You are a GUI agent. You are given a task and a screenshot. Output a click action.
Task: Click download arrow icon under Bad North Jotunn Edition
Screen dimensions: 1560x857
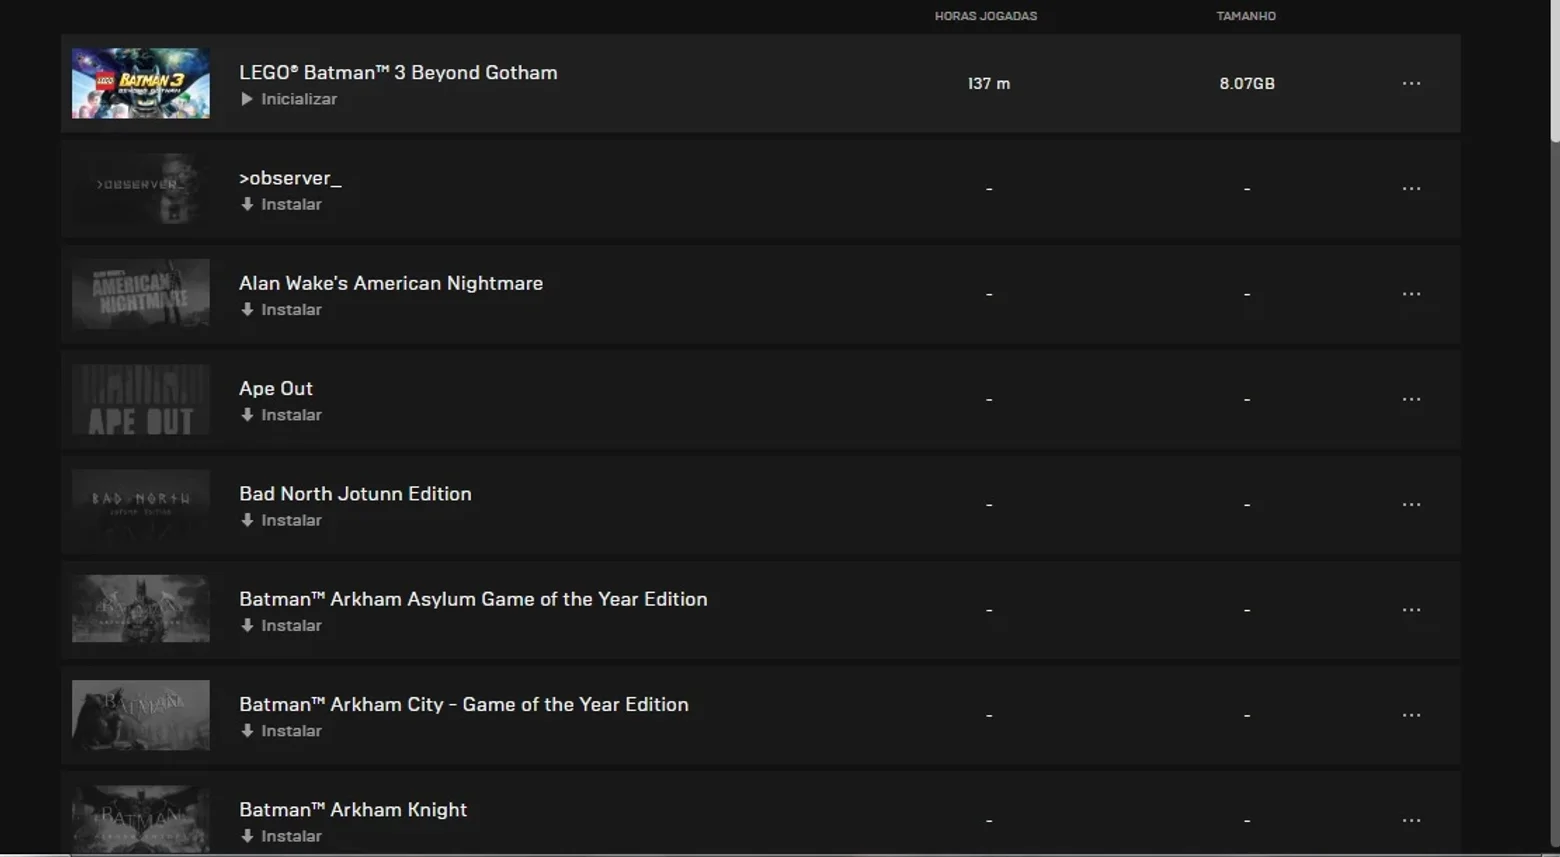pos(247,520)
